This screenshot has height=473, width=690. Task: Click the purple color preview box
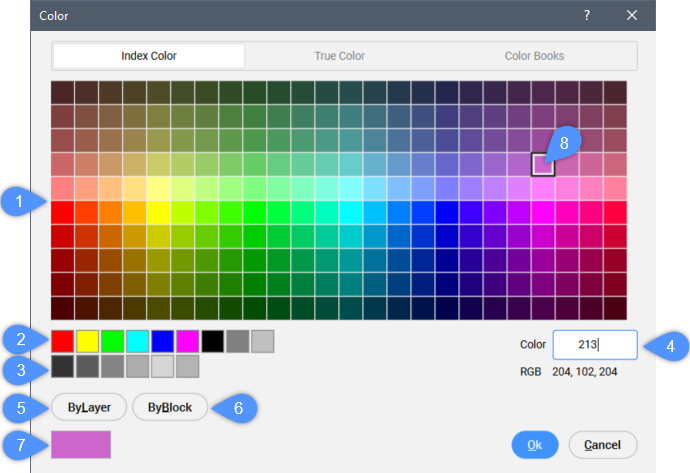(x=81, y=444)
